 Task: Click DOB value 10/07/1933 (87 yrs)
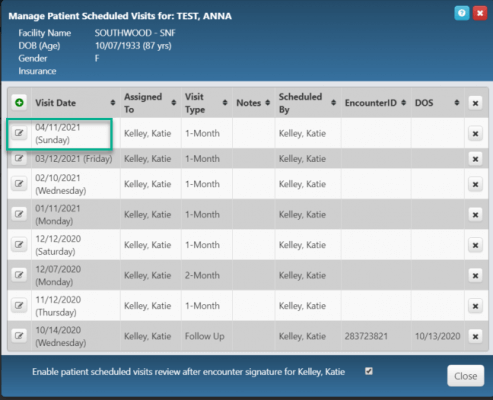click(133, 46)
